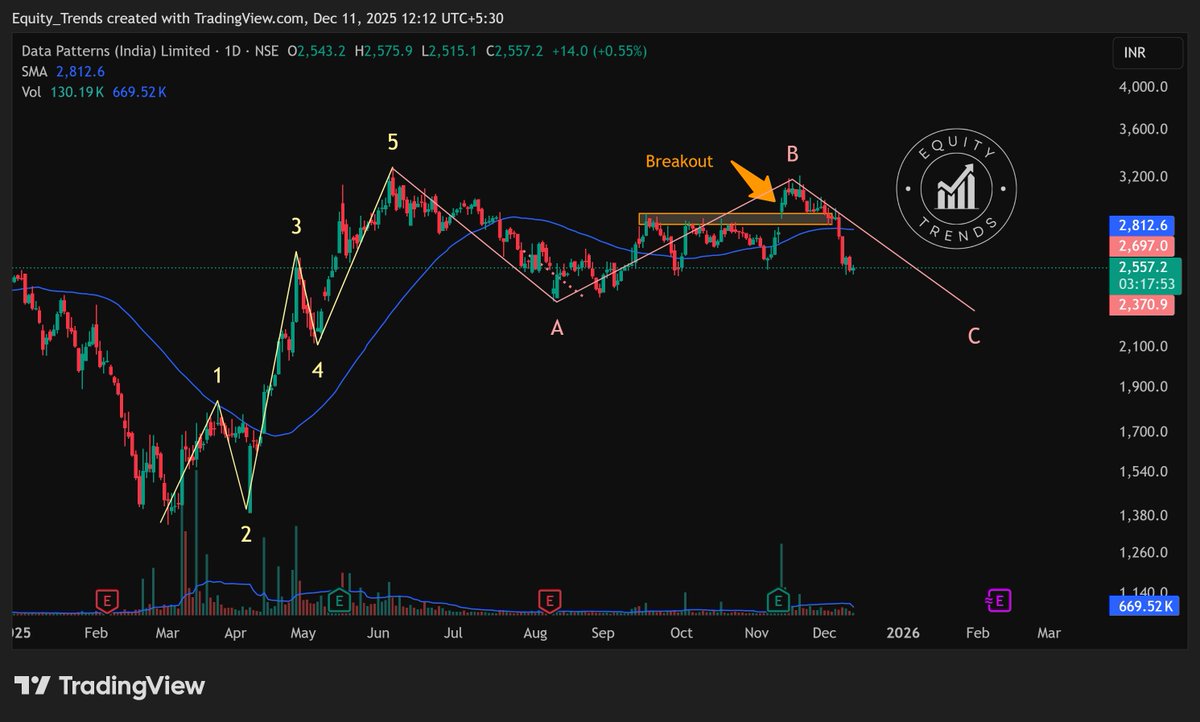Open the purple upcoming earnings E marker
Screen dimensions: 1200x722
coord(1000,600)
